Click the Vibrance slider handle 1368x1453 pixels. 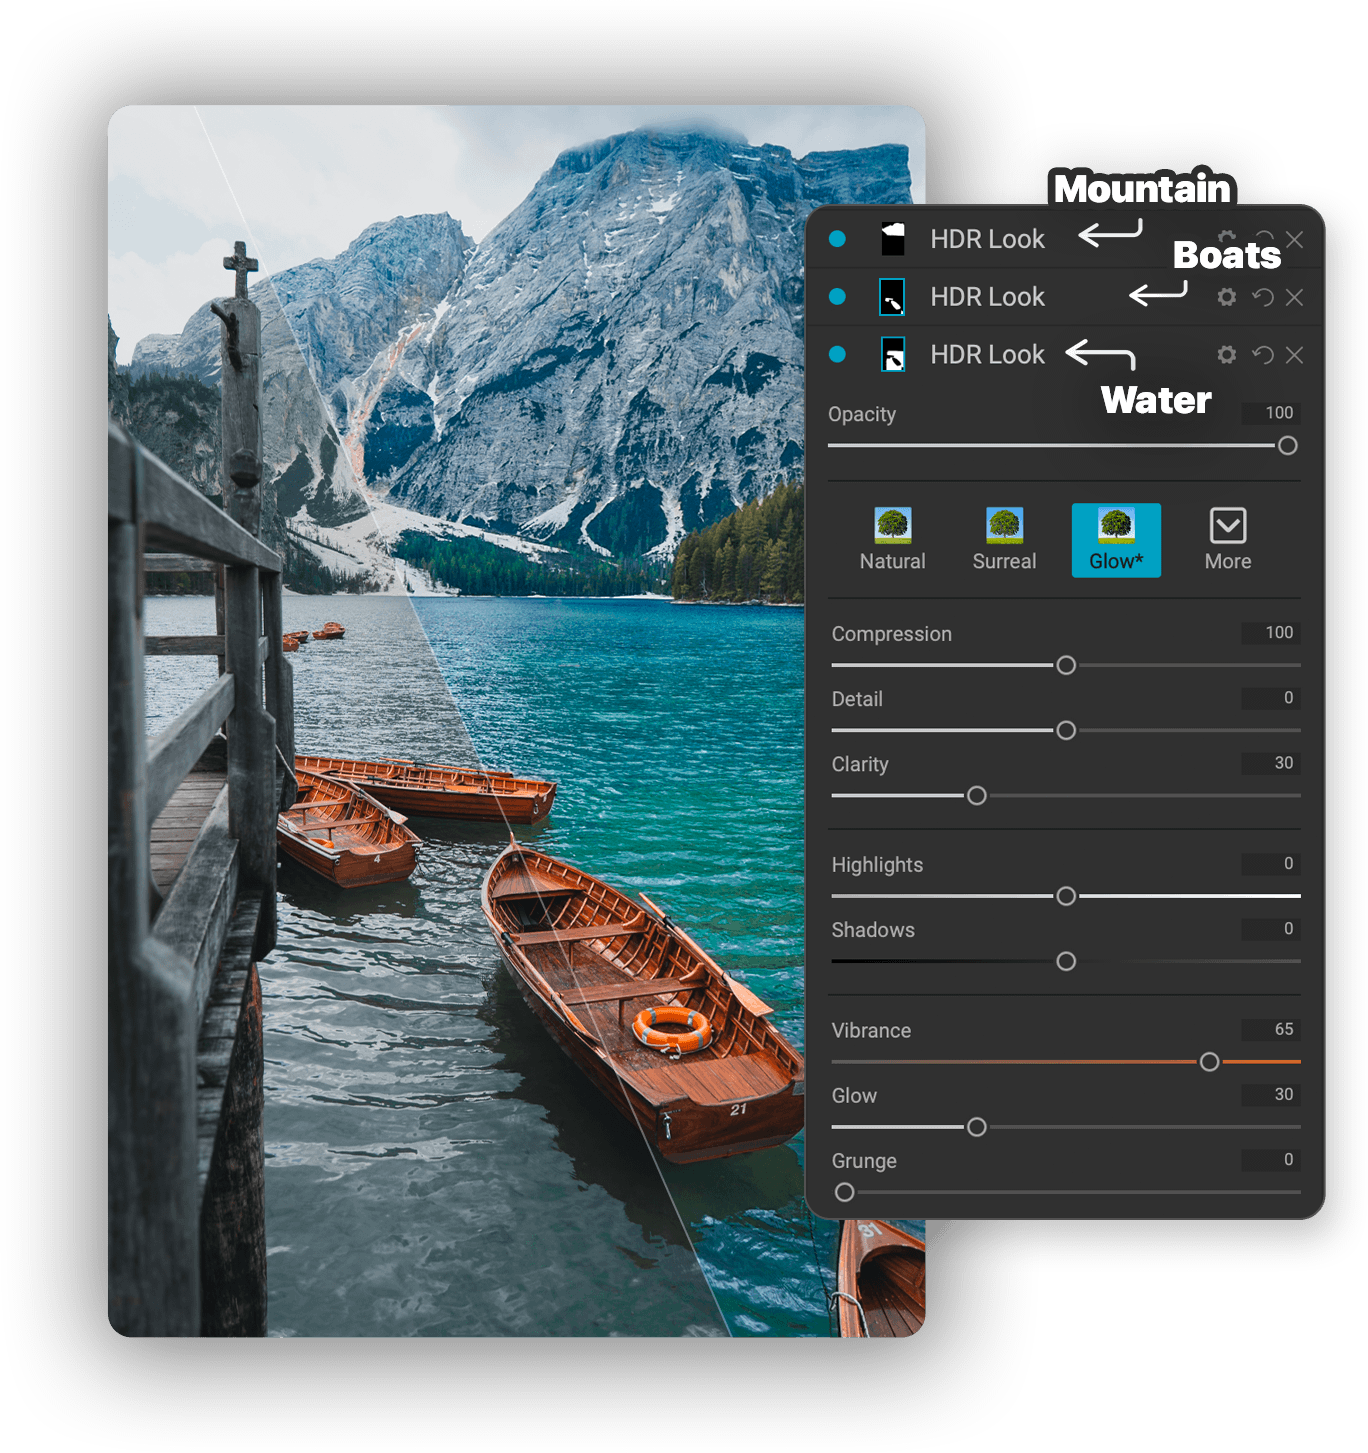coord(1209,1062)
